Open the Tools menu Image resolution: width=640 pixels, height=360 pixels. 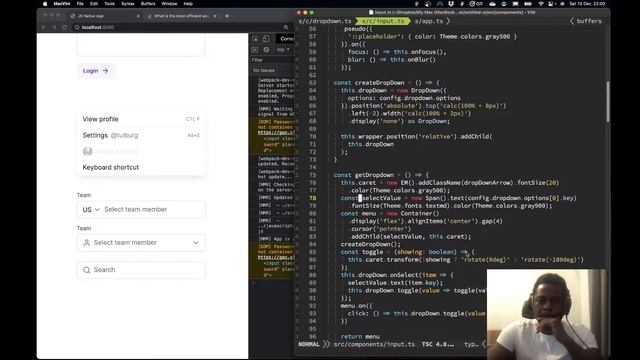109,4
